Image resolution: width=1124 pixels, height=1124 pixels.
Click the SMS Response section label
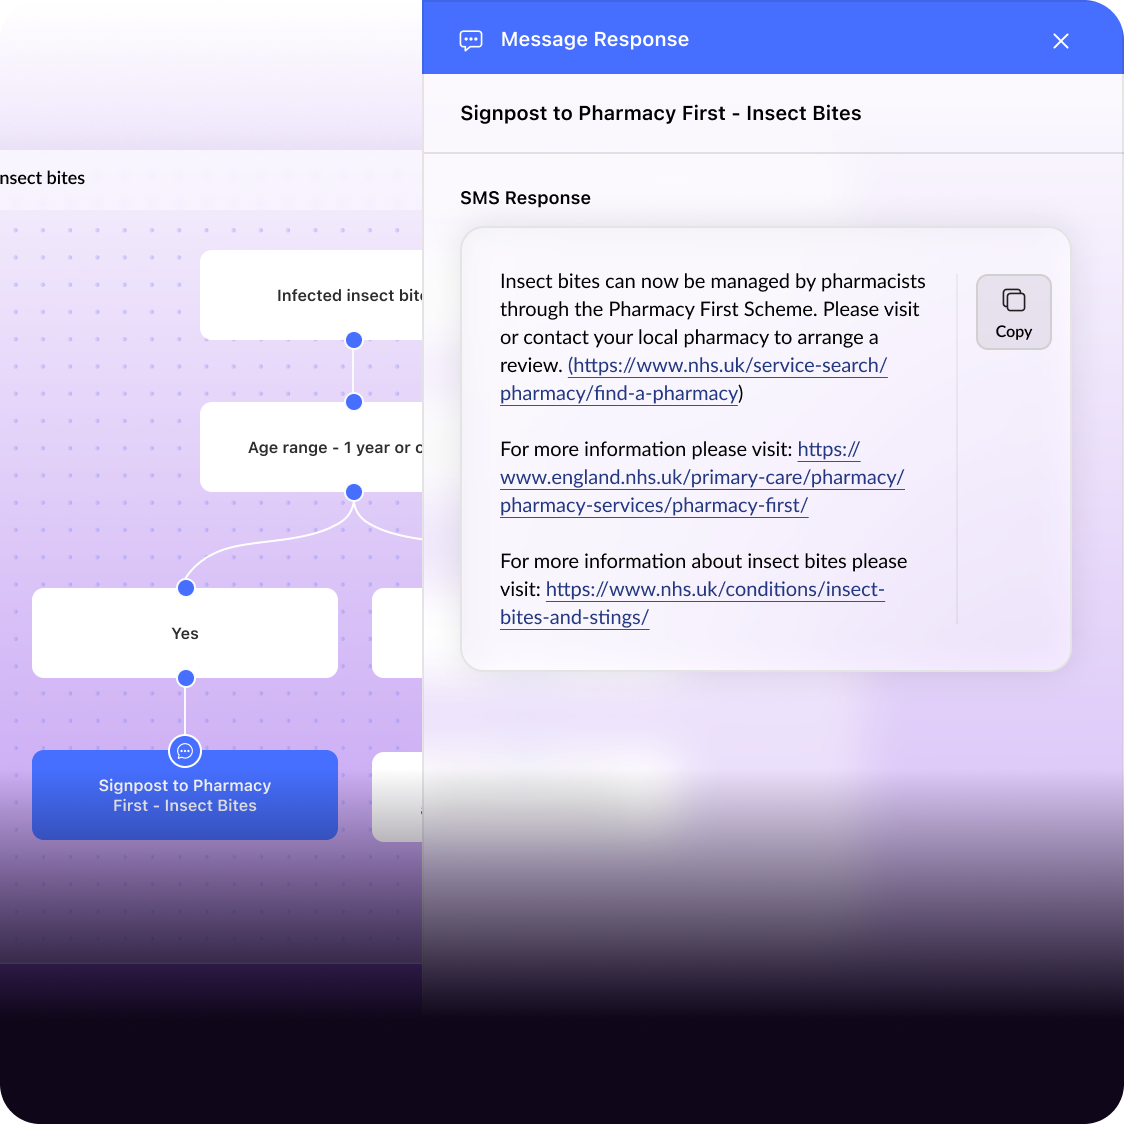[525, 198]
